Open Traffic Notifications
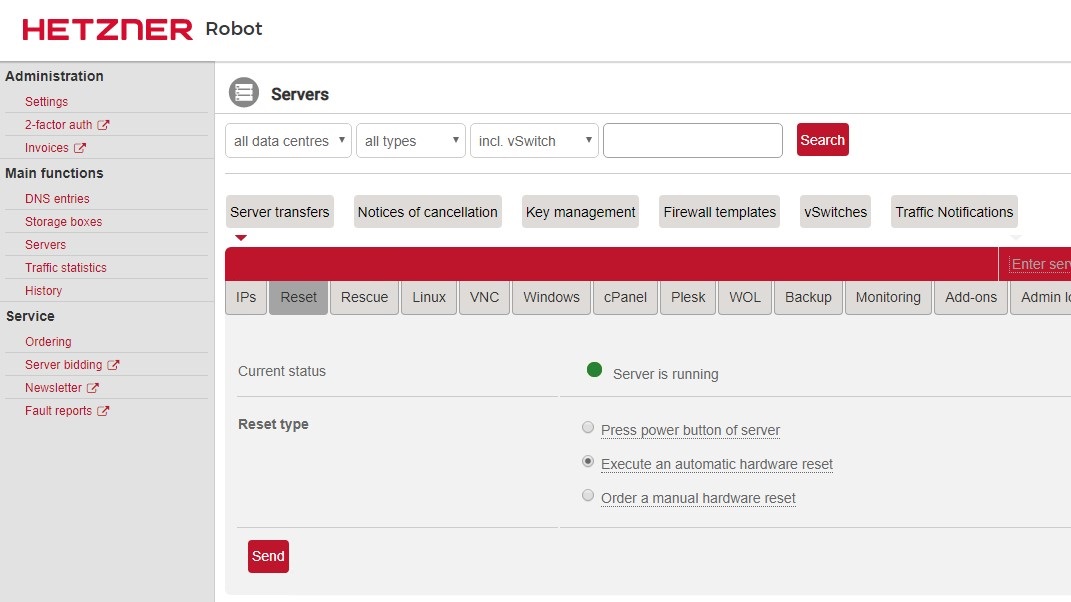1071x602 pixels. [x=954, y=212]
